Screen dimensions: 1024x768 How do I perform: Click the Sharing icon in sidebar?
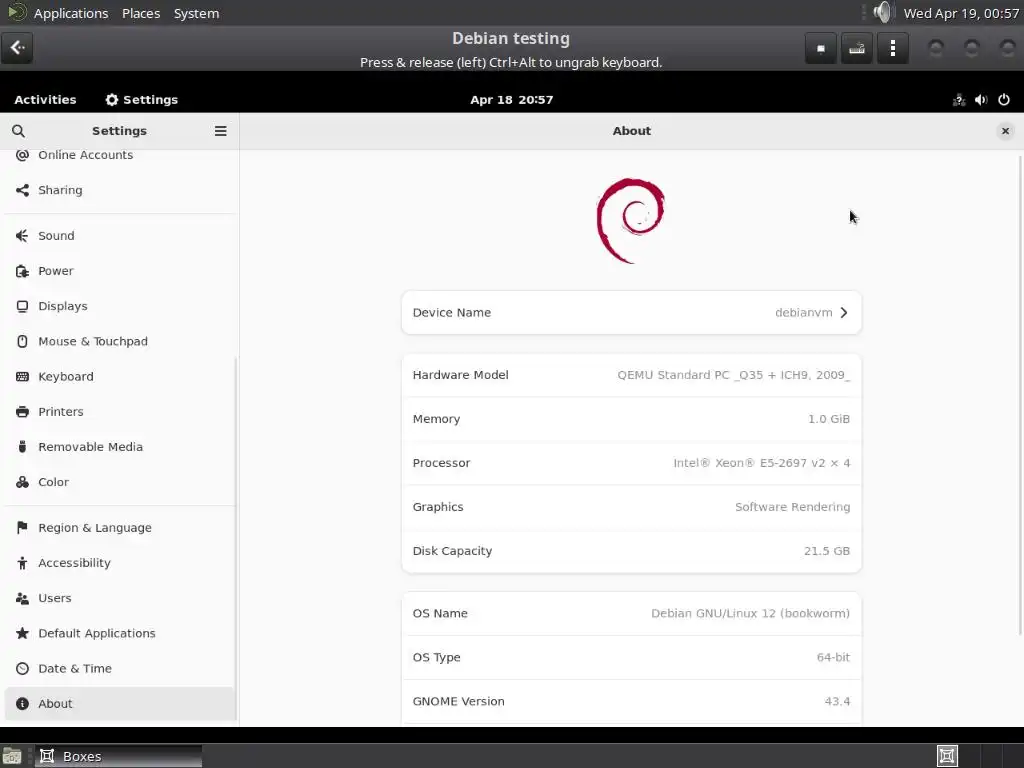pyautogui.click(x=22, y=190)
